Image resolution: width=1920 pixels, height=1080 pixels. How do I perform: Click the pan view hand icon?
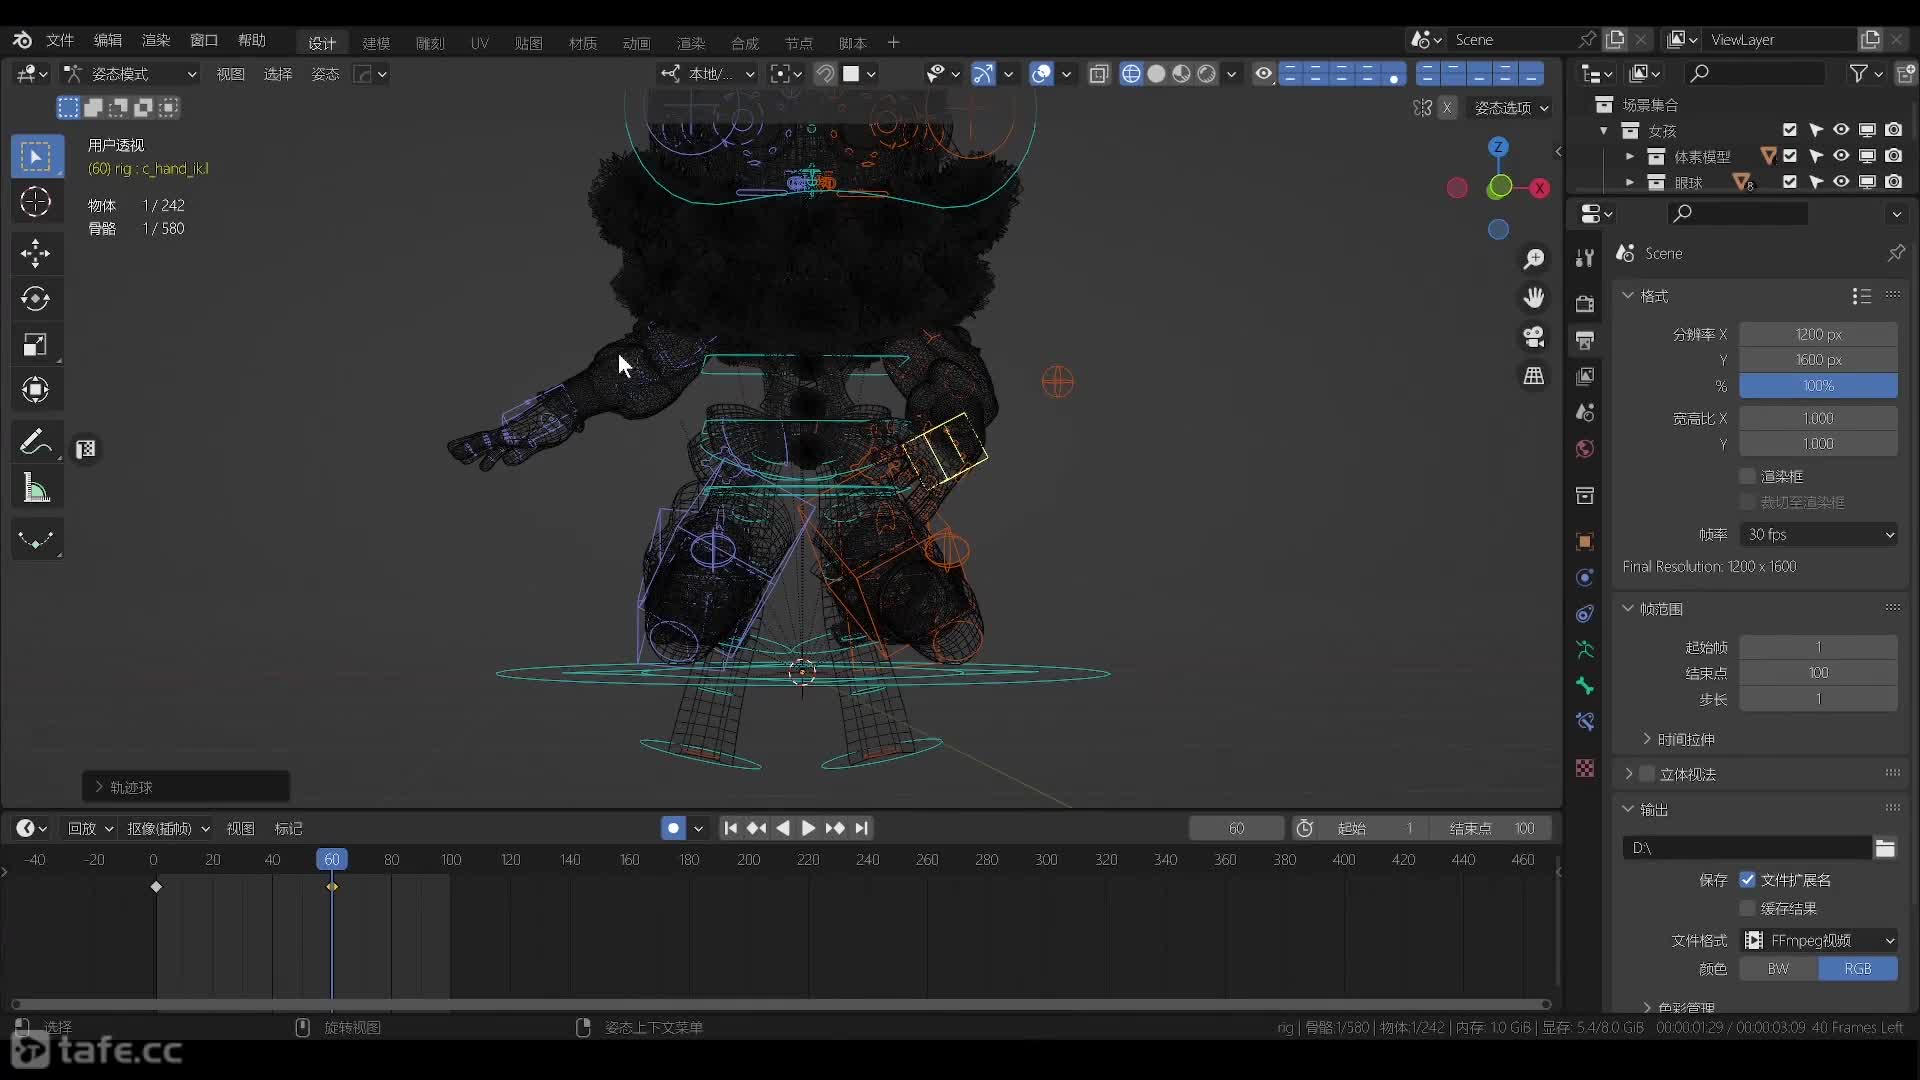(x=1534, y=298)
